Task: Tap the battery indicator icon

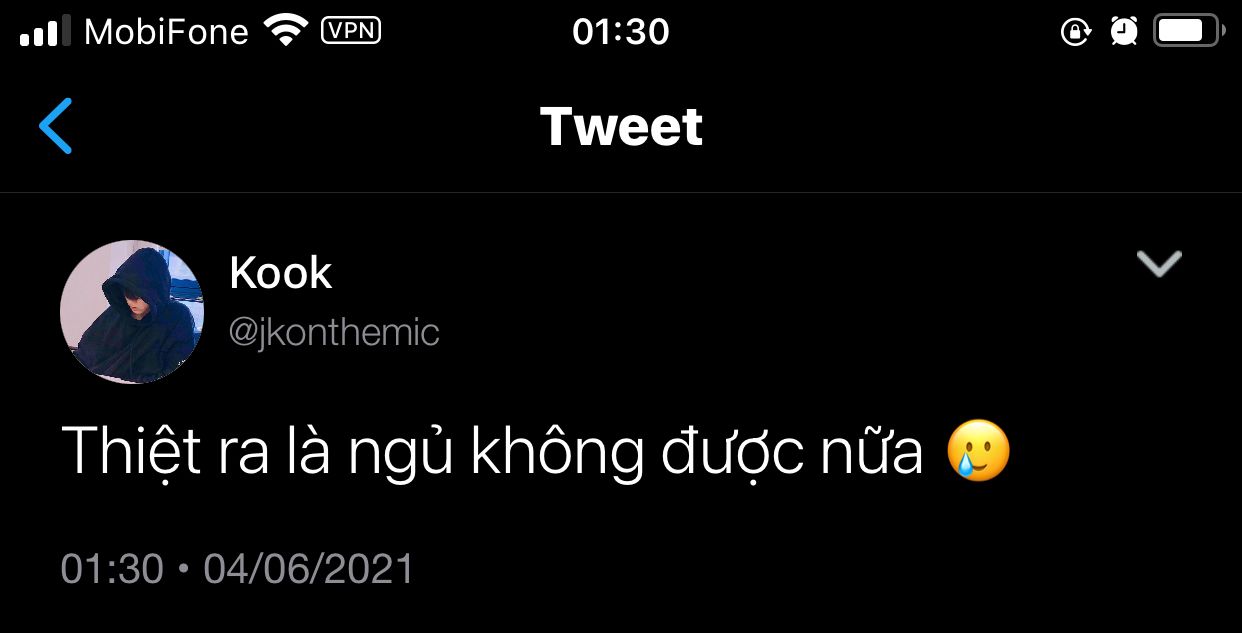Action: (1188, 31)
